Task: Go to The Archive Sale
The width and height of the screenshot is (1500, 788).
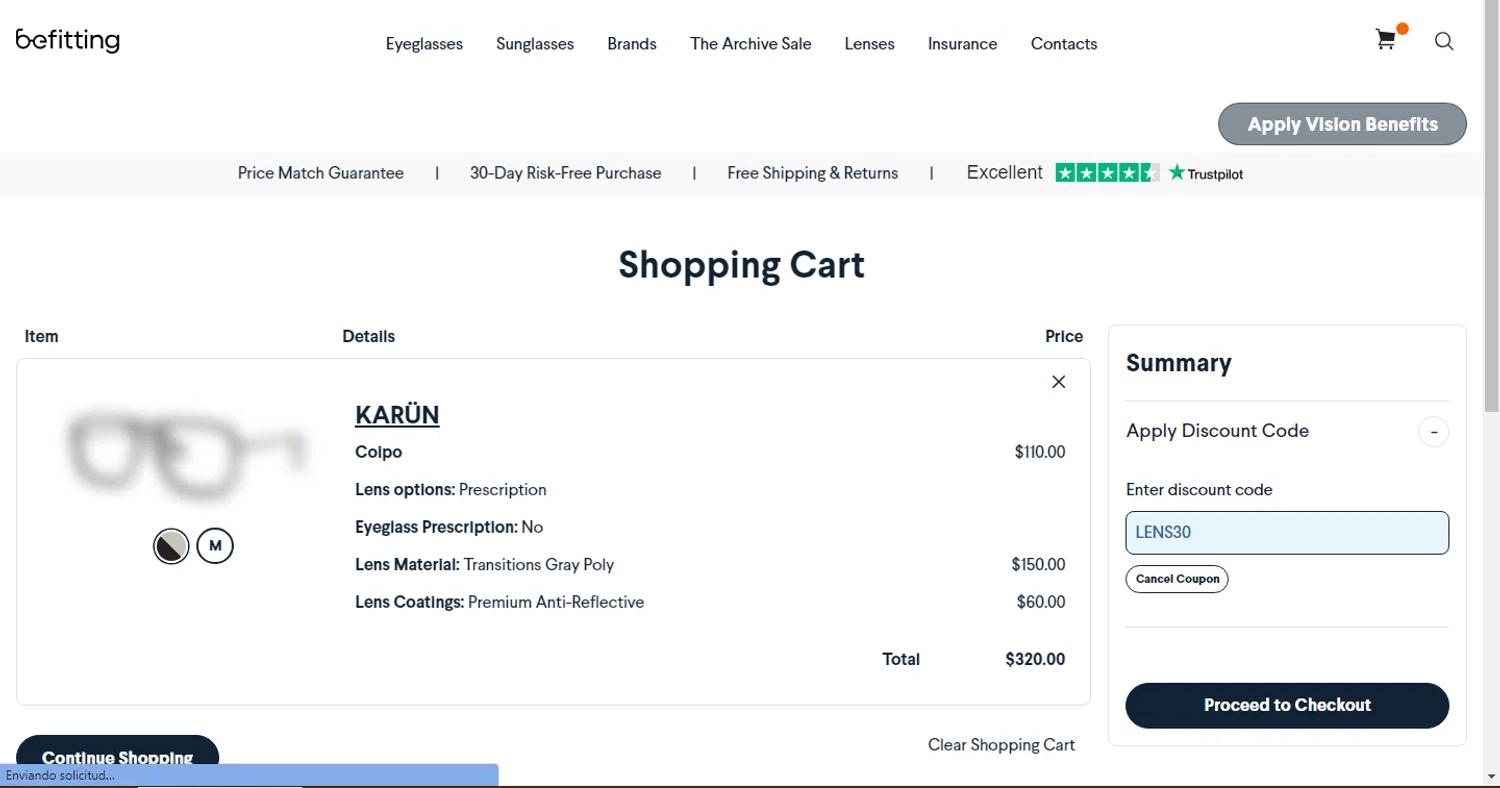Action: coord(750,44)
